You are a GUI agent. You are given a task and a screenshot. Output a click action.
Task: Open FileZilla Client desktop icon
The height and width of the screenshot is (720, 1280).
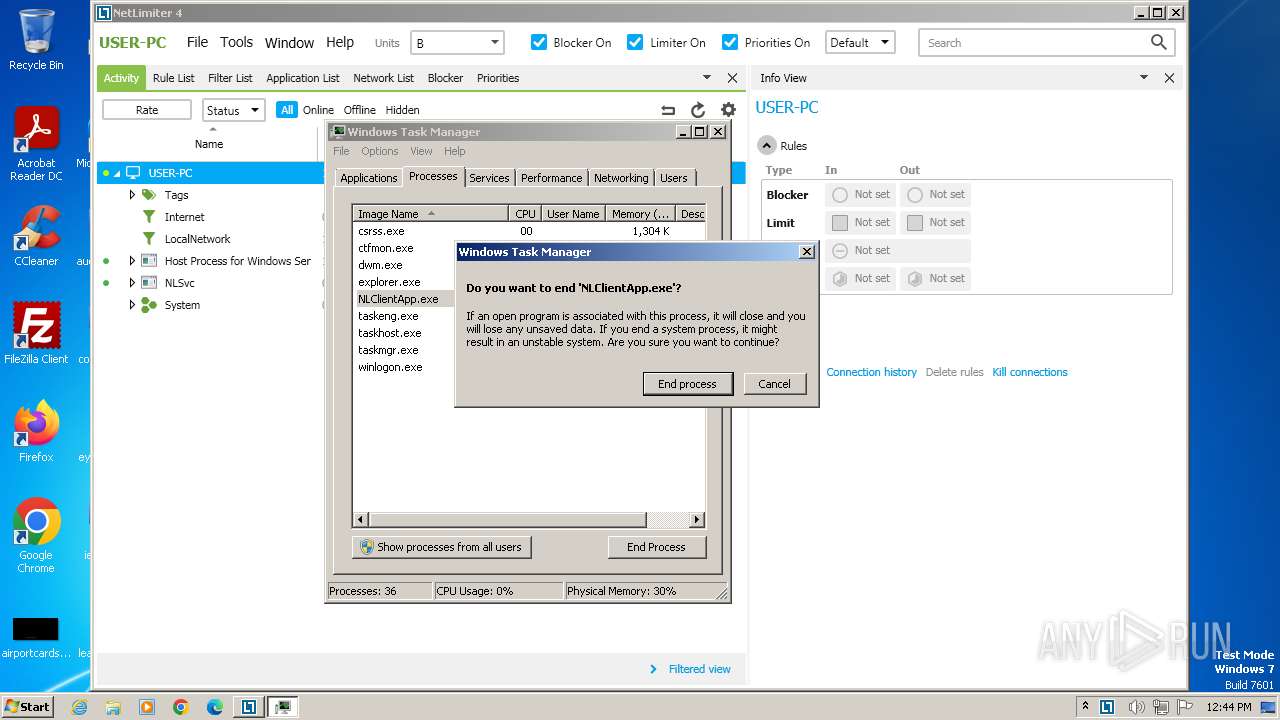click(36, 333)
